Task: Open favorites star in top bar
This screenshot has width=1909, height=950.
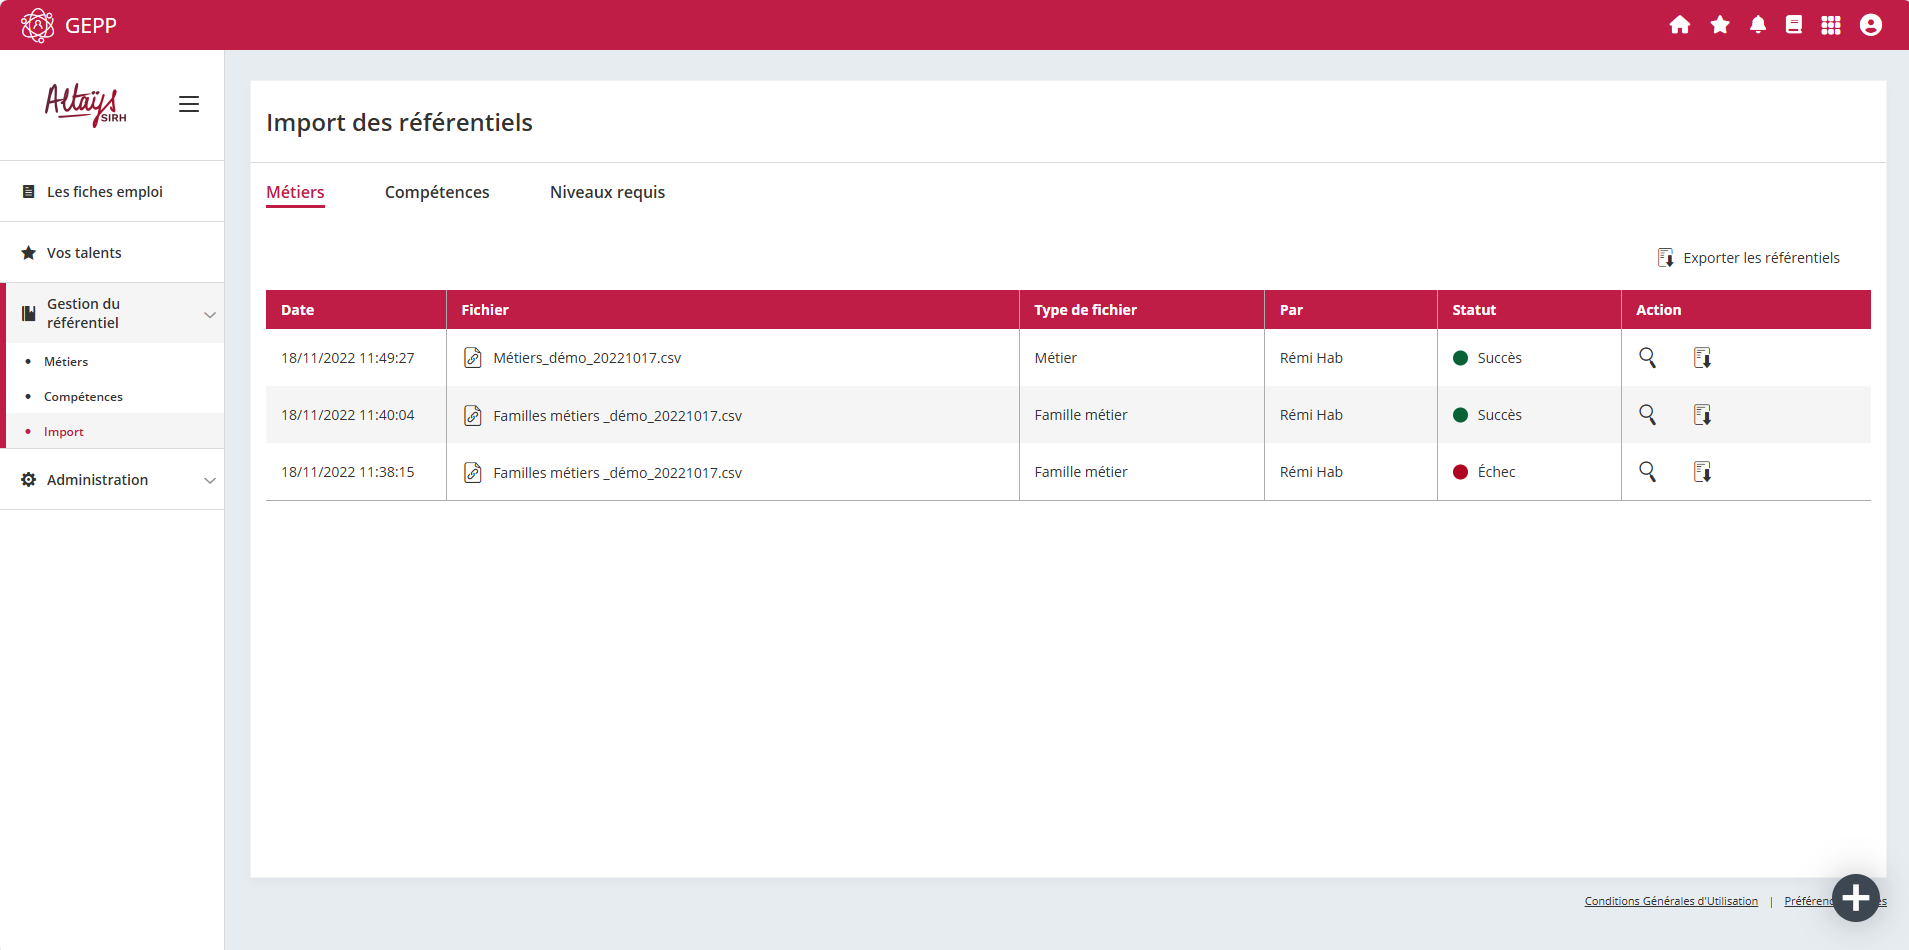Action: pos(1720,25)
